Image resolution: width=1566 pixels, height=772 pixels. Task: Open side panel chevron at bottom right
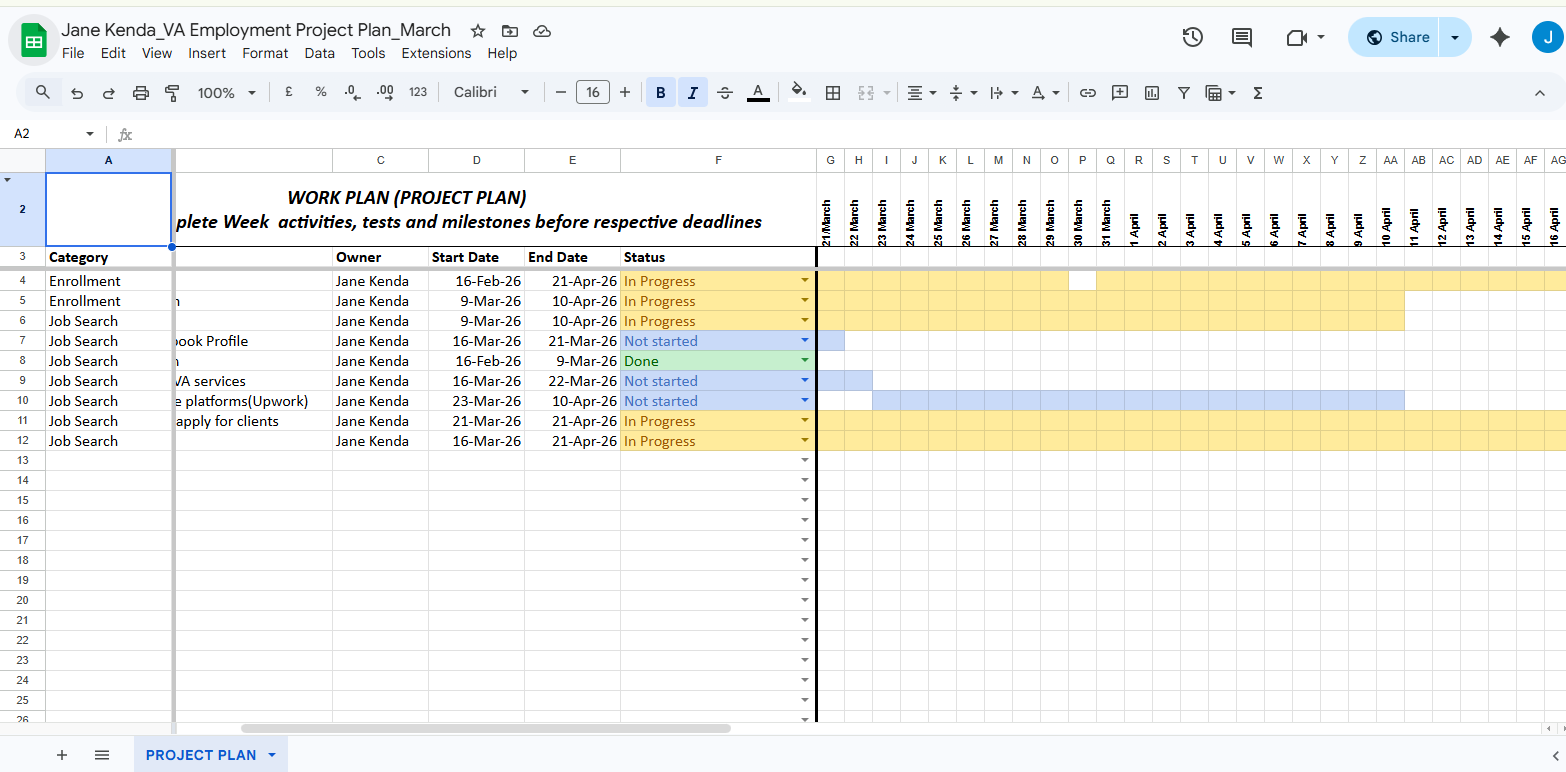[x=1555, y=755]
